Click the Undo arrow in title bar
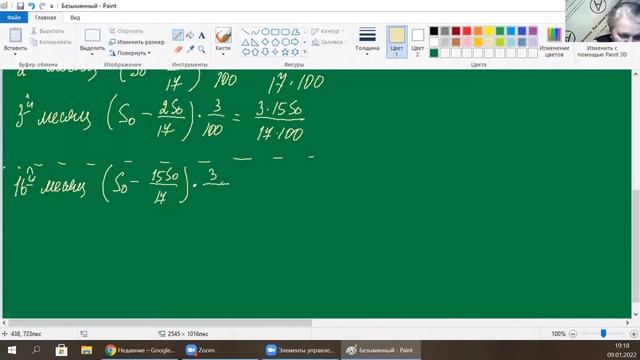Viewport: 640px width, 360px height. point(31,6)
